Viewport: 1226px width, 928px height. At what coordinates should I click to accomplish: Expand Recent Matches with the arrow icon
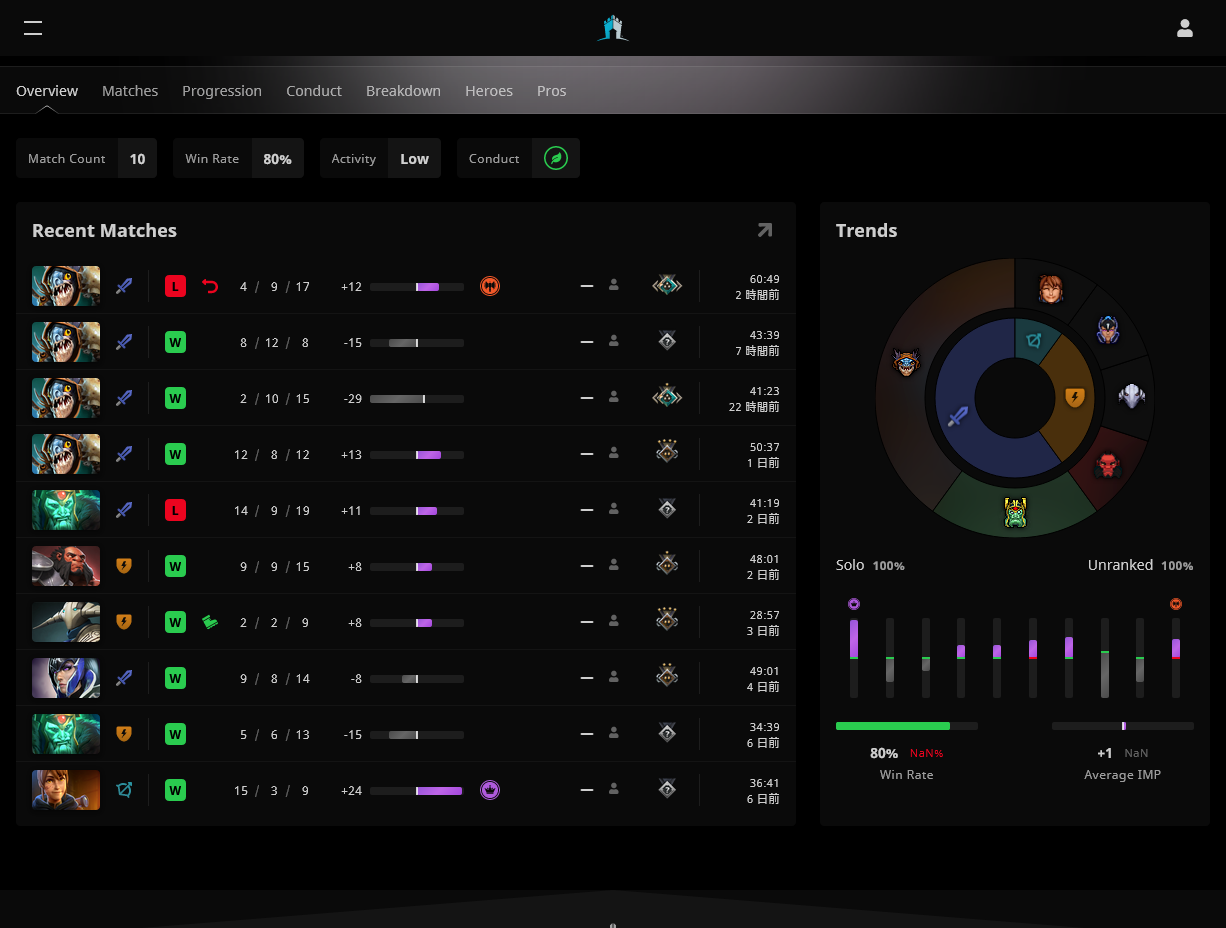pos(765,230)
